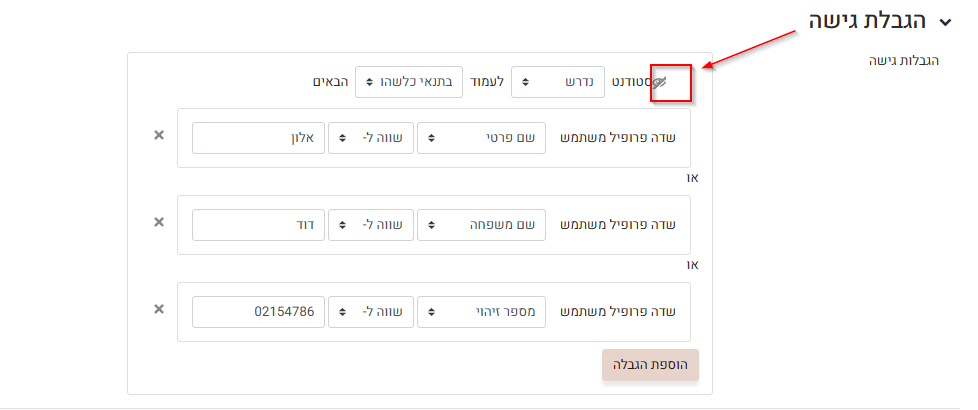Collapse the הגבלת גישה section chevron
The image size is (978, 410).
pos(945,22)
